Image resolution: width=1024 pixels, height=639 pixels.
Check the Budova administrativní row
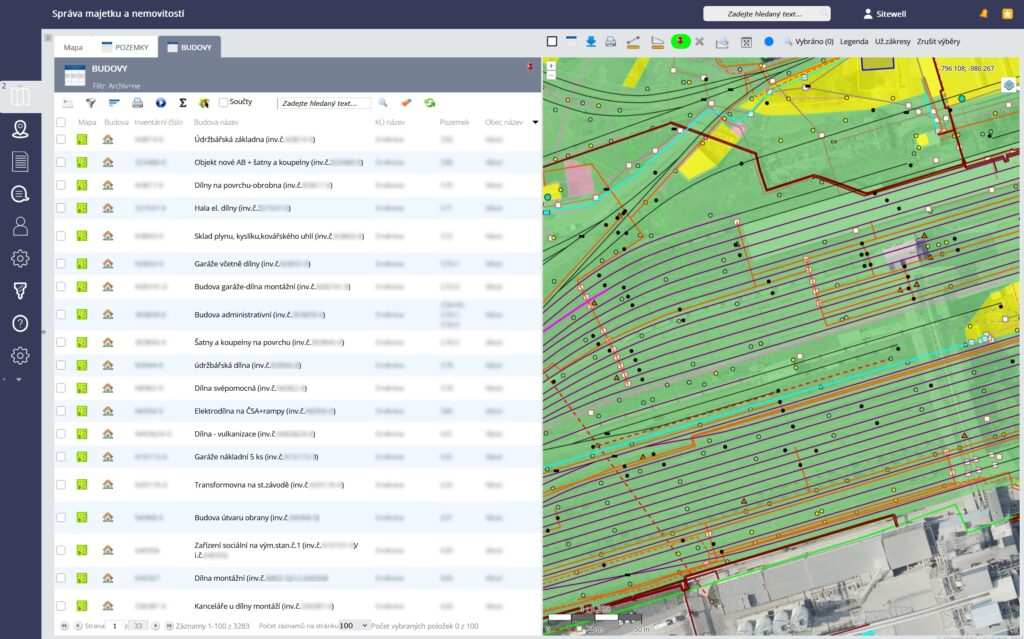pos(61,314)
